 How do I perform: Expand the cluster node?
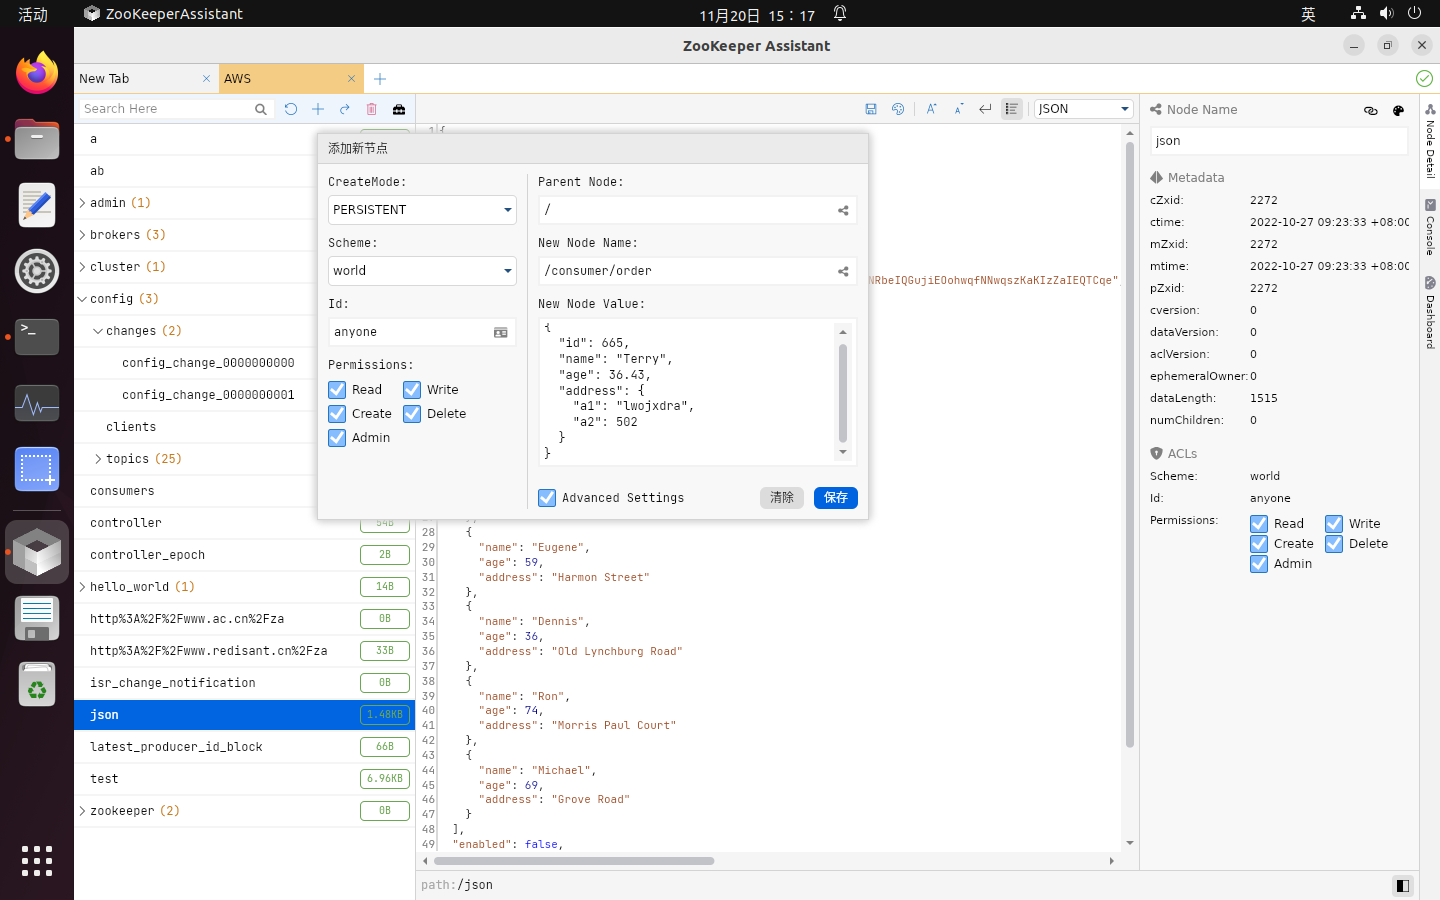tap(83, 267)
